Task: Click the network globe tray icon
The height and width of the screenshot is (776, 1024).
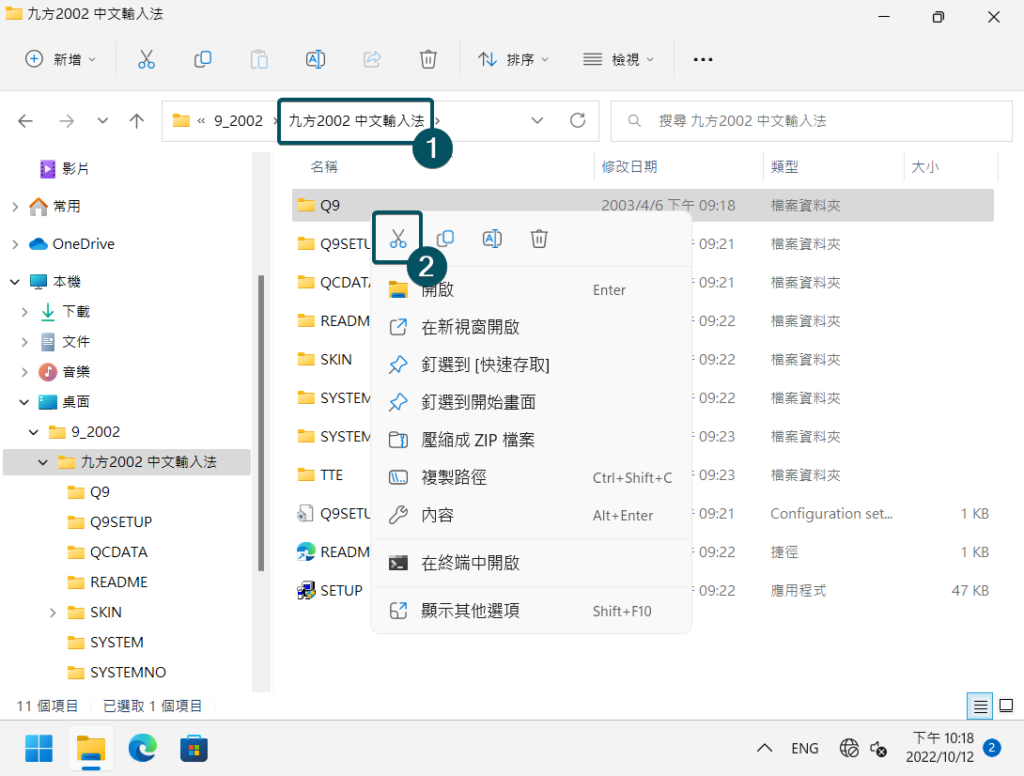Action: click(849, 748)
